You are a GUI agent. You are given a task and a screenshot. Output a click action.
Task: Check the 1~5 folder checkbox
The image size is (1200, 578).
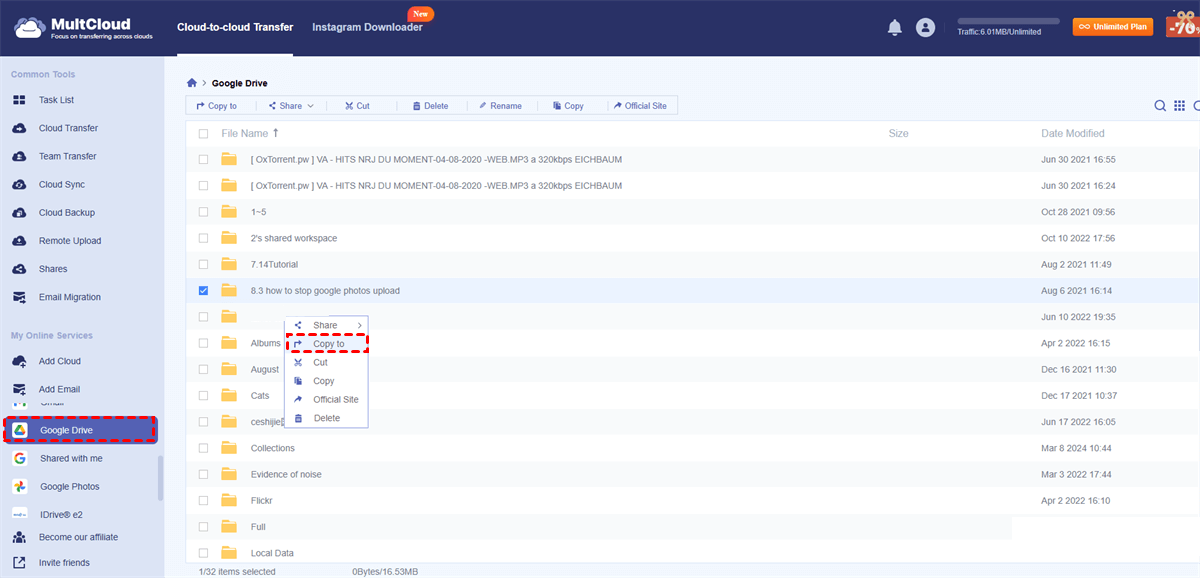click(204, 212)
